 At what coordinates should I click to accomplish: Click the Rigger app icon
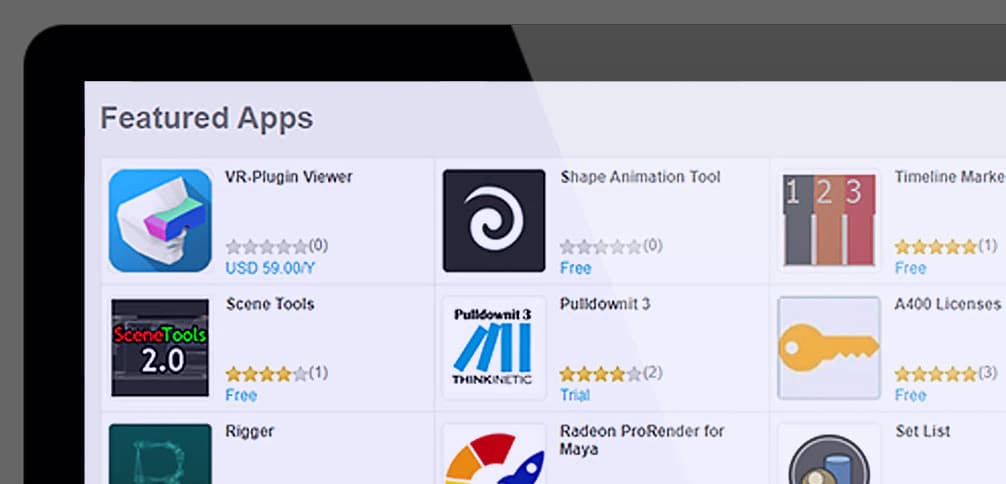[x=160, y=455]
